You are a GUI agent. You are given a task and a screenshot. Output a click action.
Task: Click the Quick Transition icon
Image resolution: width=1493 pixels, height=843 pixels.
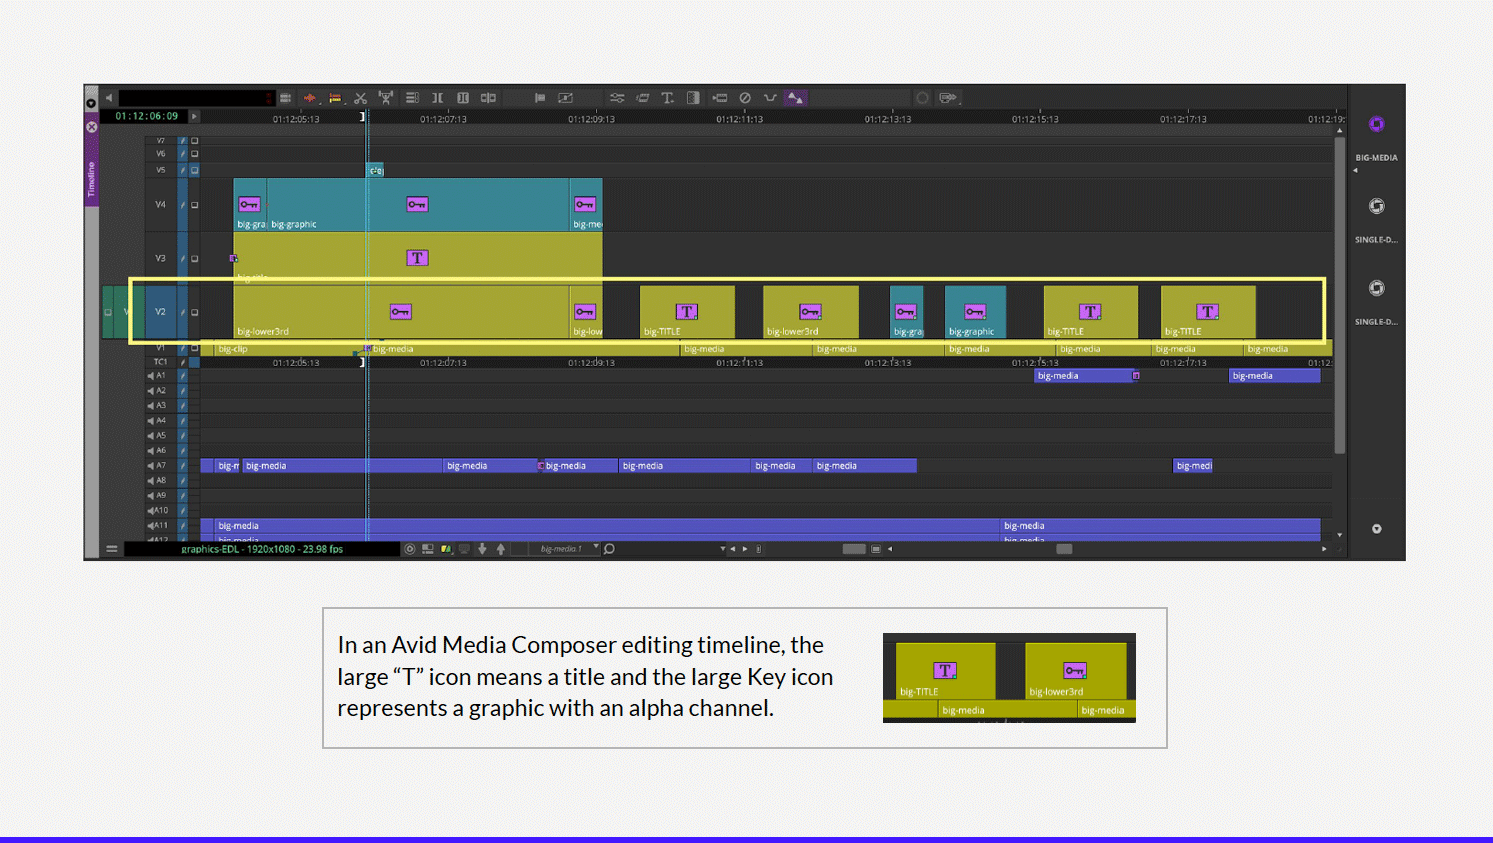pyautogui.click(x=694, y=98)
